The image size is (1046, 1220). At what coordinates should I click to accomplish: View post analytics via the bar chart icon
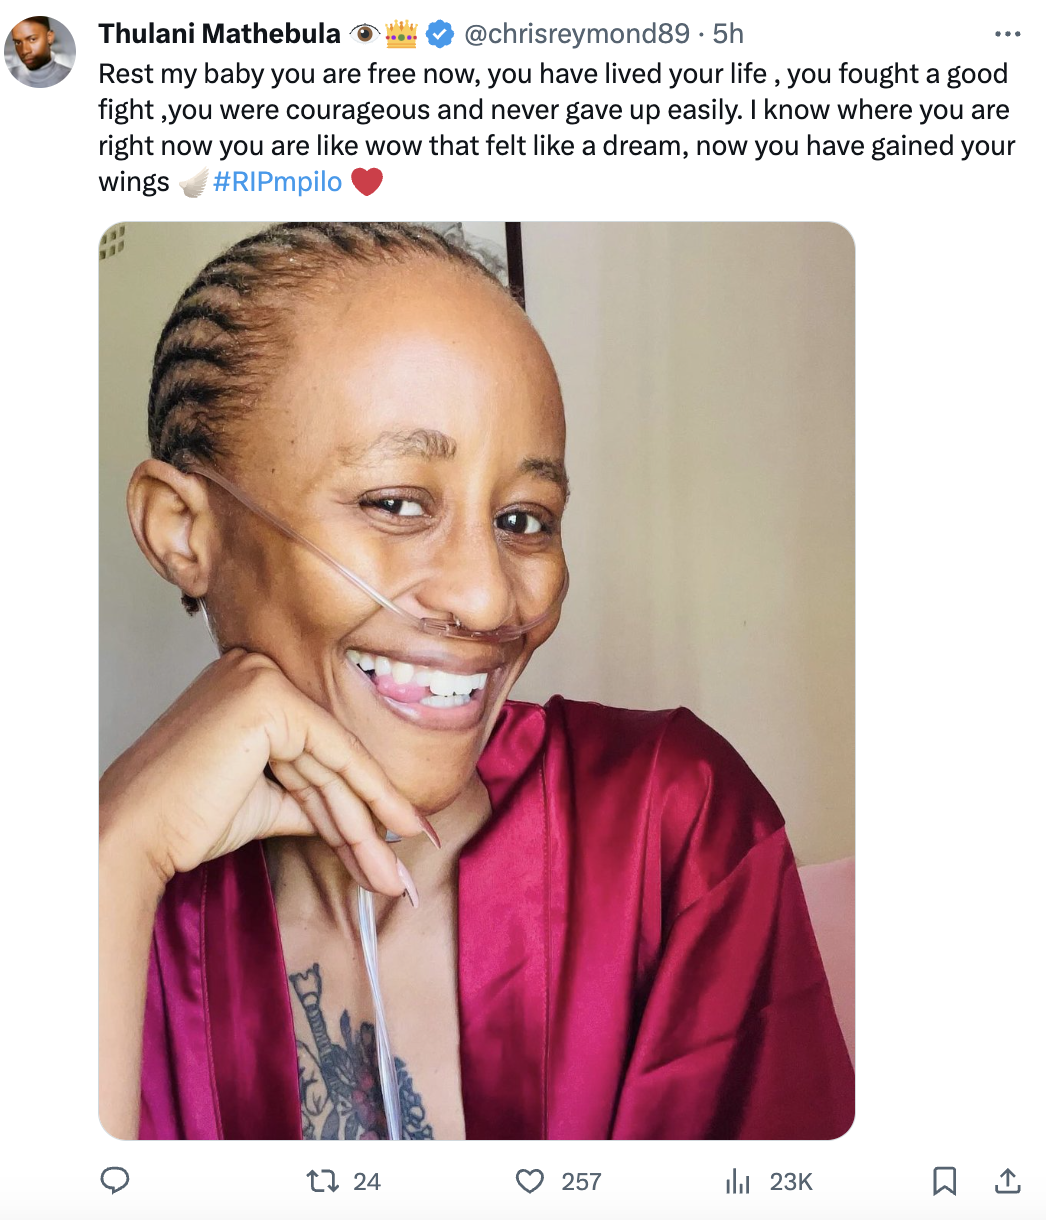point(737,1182)
